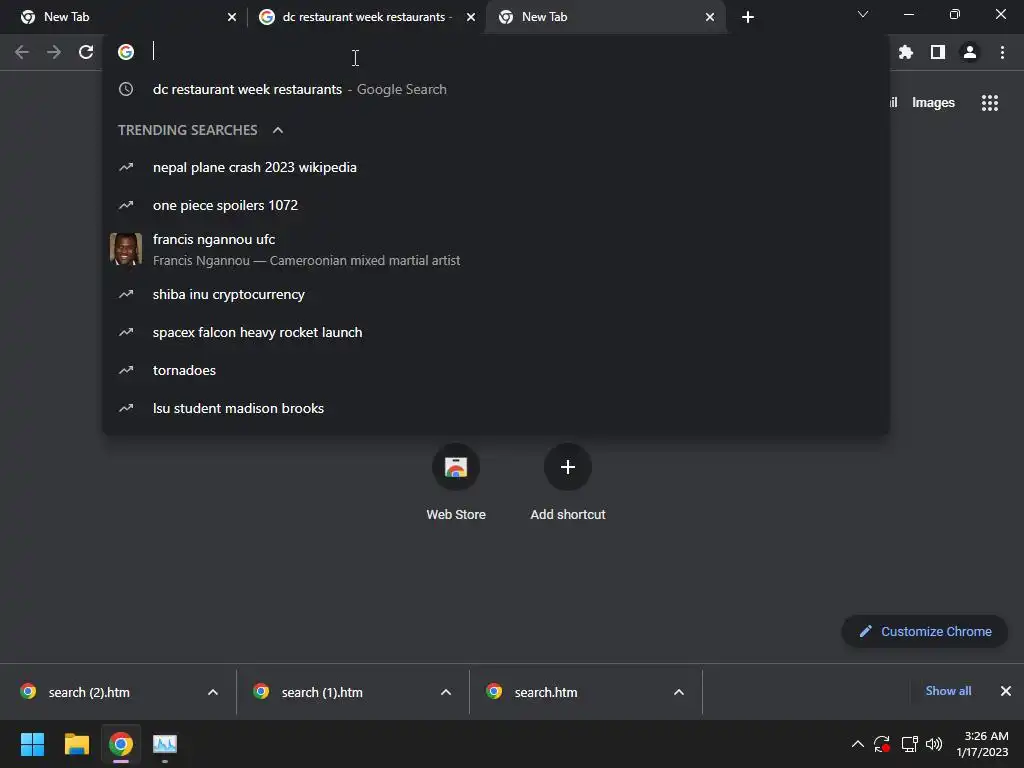Close the downloads bar
The image size is (1024, 768).
[x=1006, y=691]
